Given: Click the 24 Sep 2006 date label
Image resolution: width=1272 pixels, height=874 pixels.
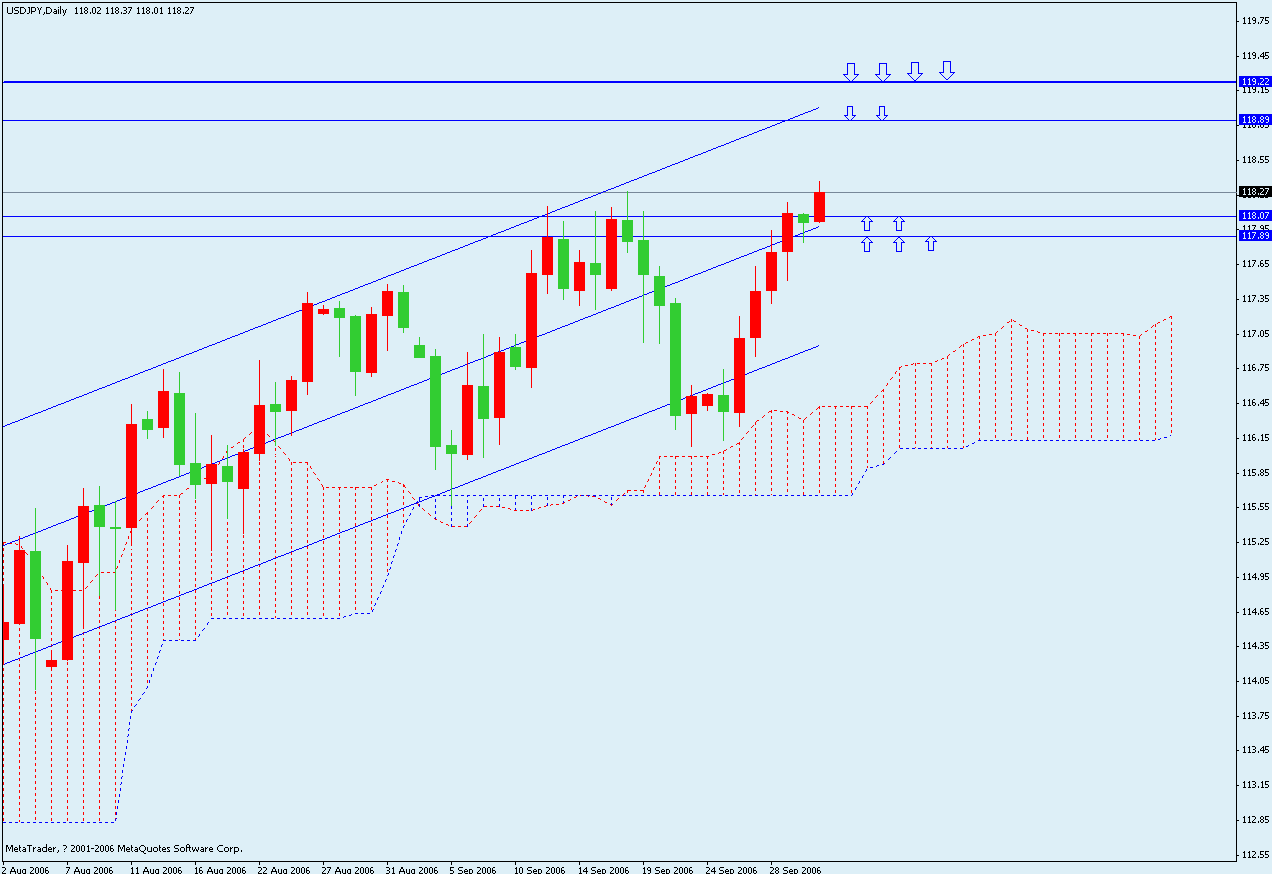Looking at the screenshot, I should tap(731, 870).
